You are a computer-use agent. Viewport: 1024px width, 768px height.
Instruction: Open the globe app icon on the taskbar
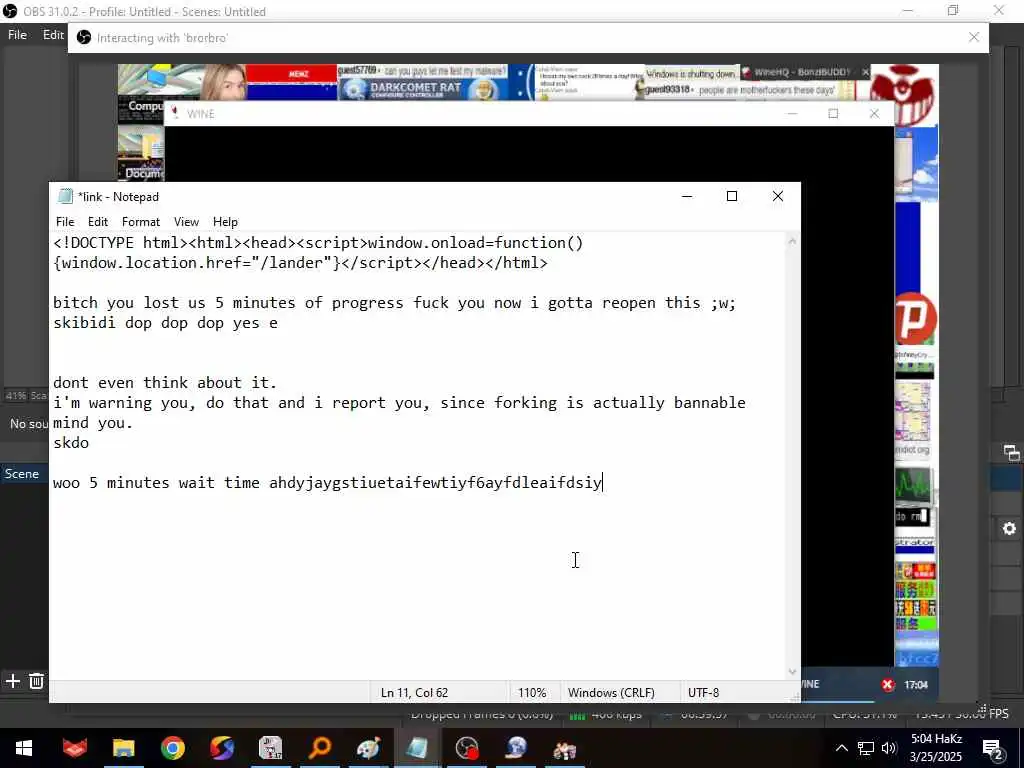516,748
